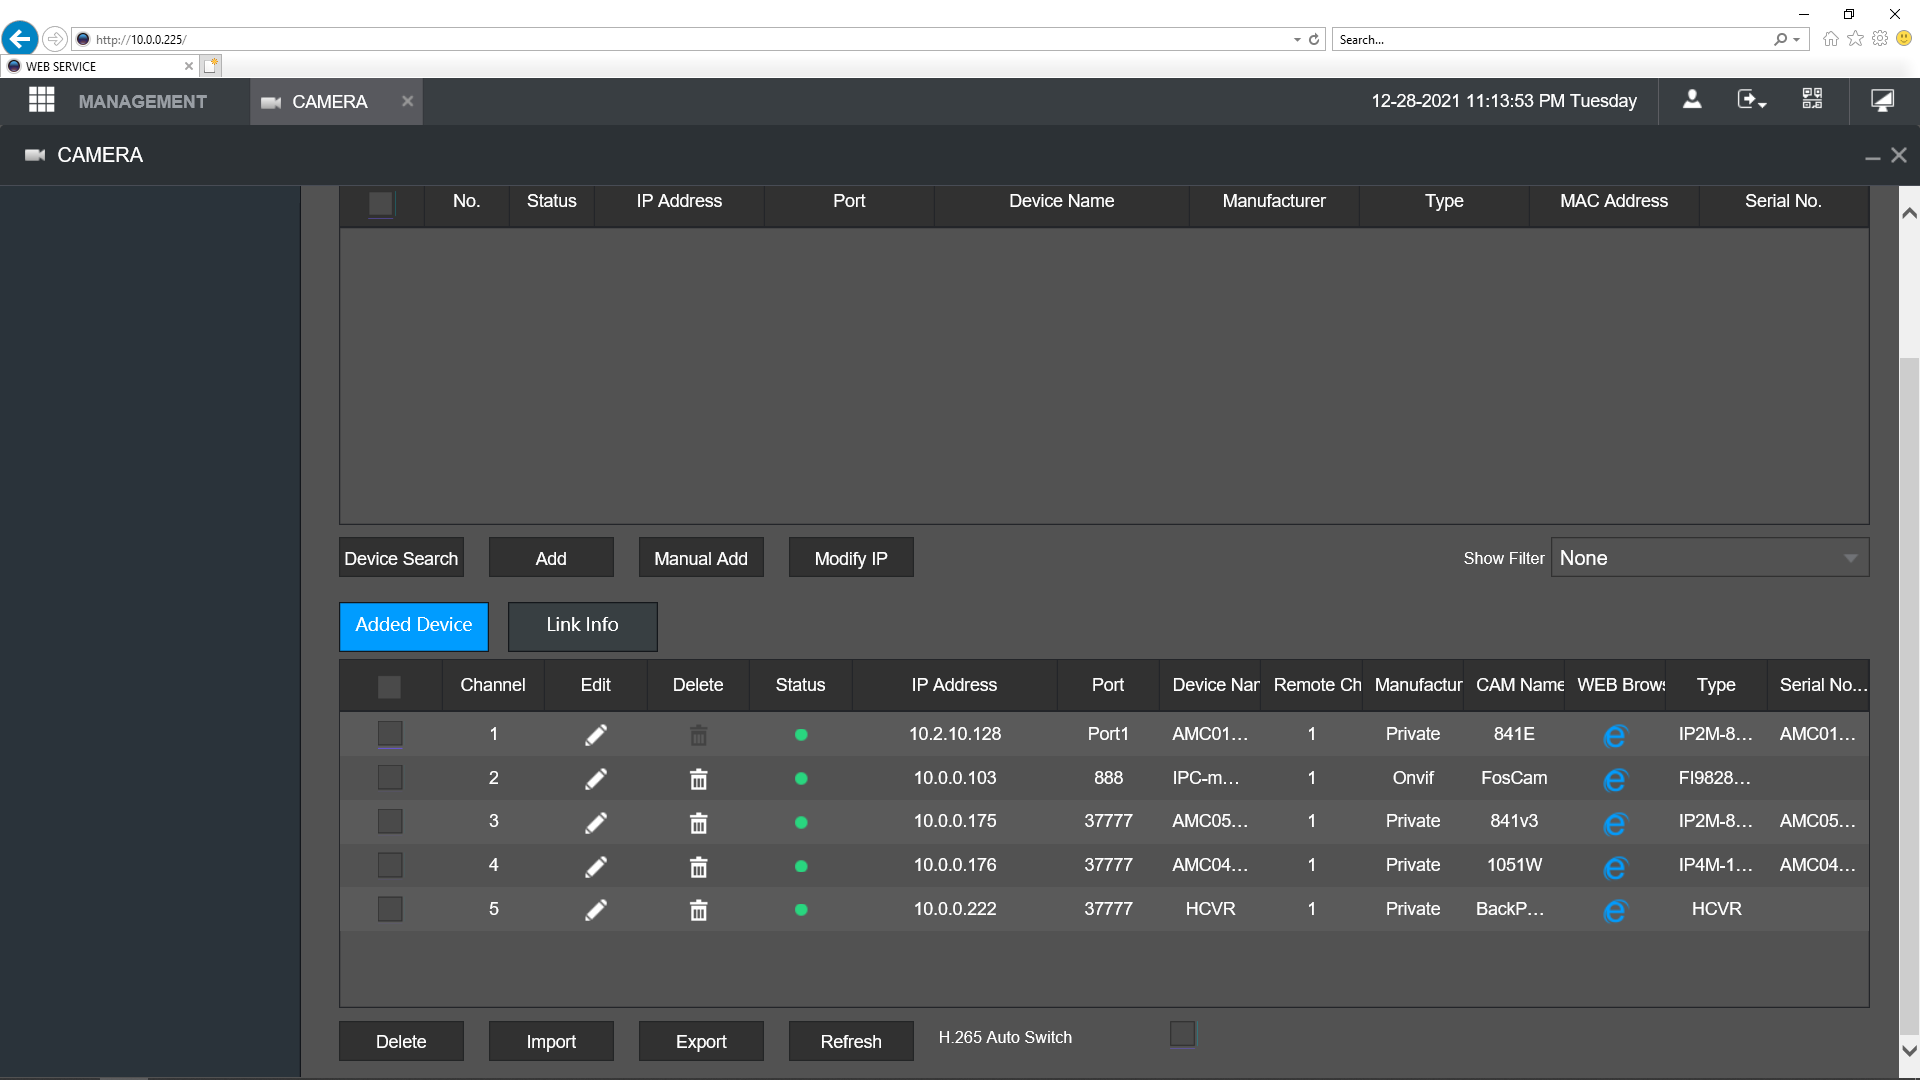The image size is (1920, 1080).
Task: Edit channel 3 with pencil icon
Action: tap(596, 823)
